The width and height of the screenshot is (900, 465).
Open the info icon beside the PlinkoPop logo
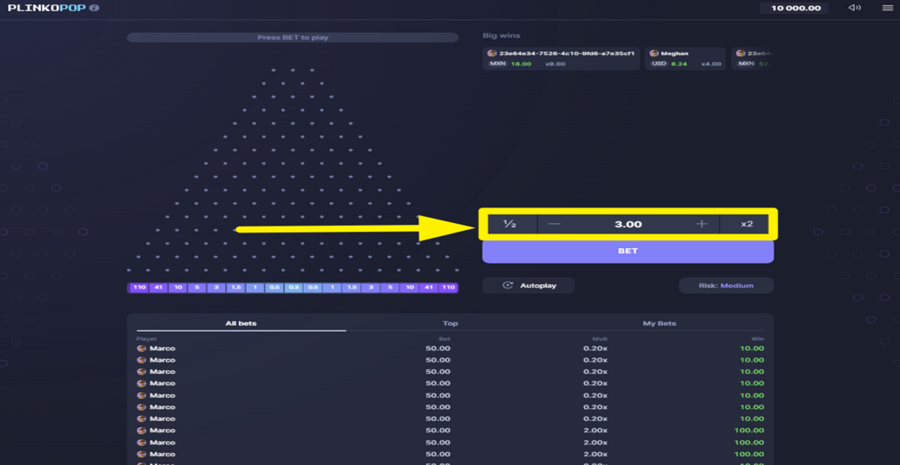click(x=94, y=8)
